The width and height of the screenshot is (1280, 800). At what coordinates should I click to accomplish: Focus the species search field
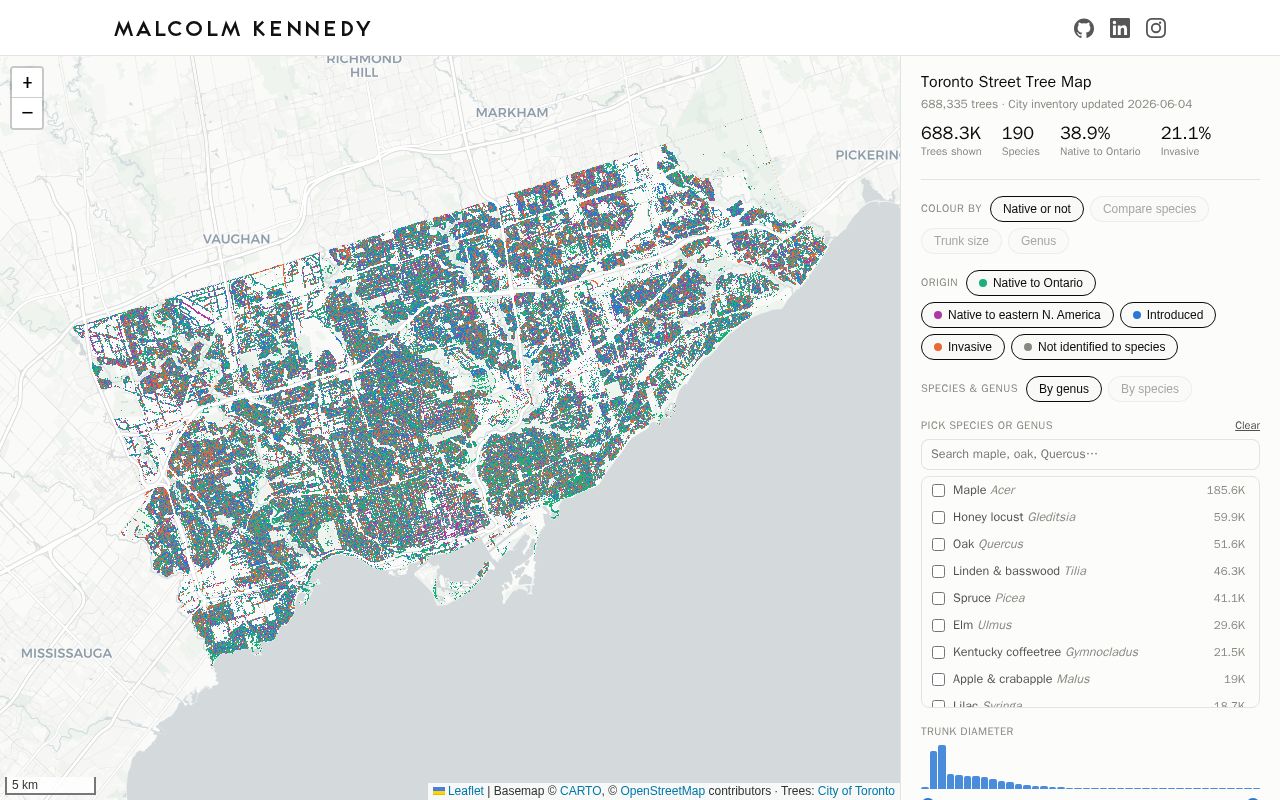(x=1090, y=454)
